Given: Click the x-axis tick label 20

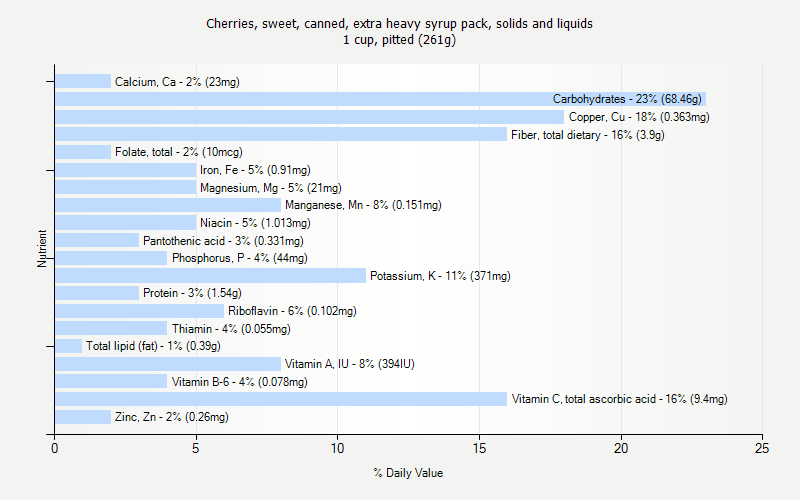Looking at the screenshot, I should coord(621,448).
